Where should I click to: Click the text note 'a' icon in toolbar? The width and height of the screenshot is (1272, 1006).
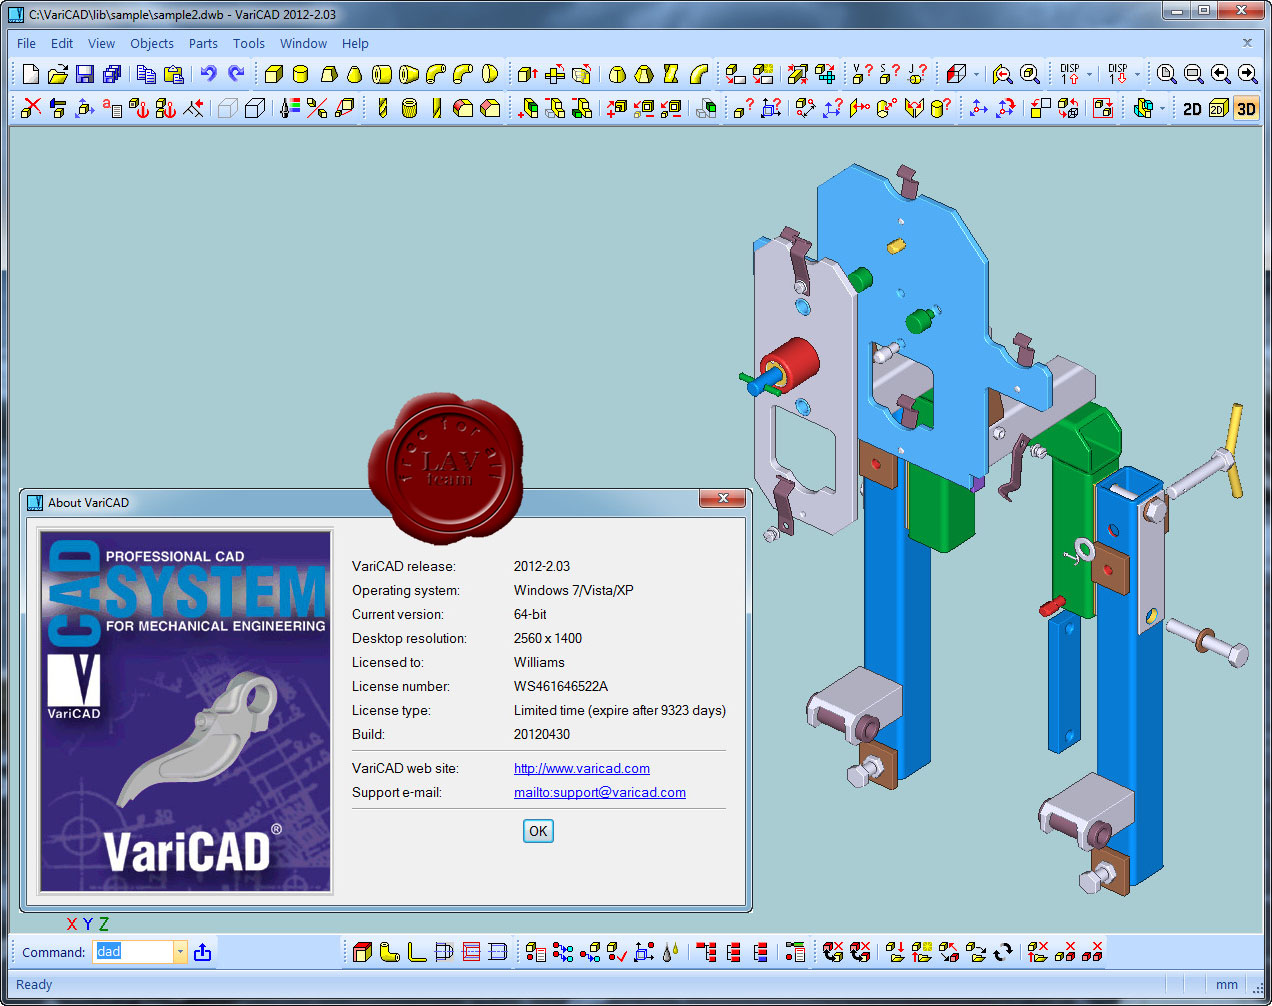[x=112, y=108]
